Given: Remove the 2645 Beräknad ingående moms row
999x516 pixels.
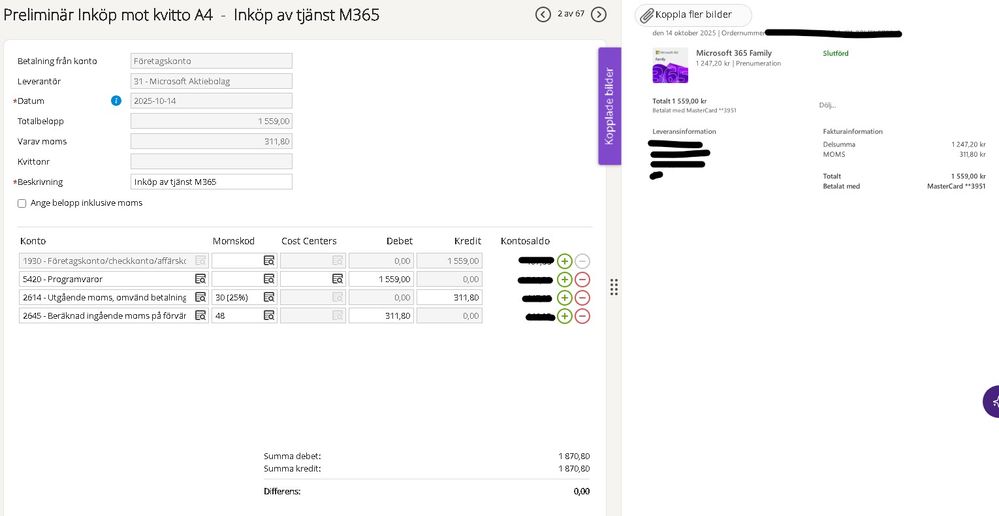Looking at the screenshot, I should pos(582,315).
